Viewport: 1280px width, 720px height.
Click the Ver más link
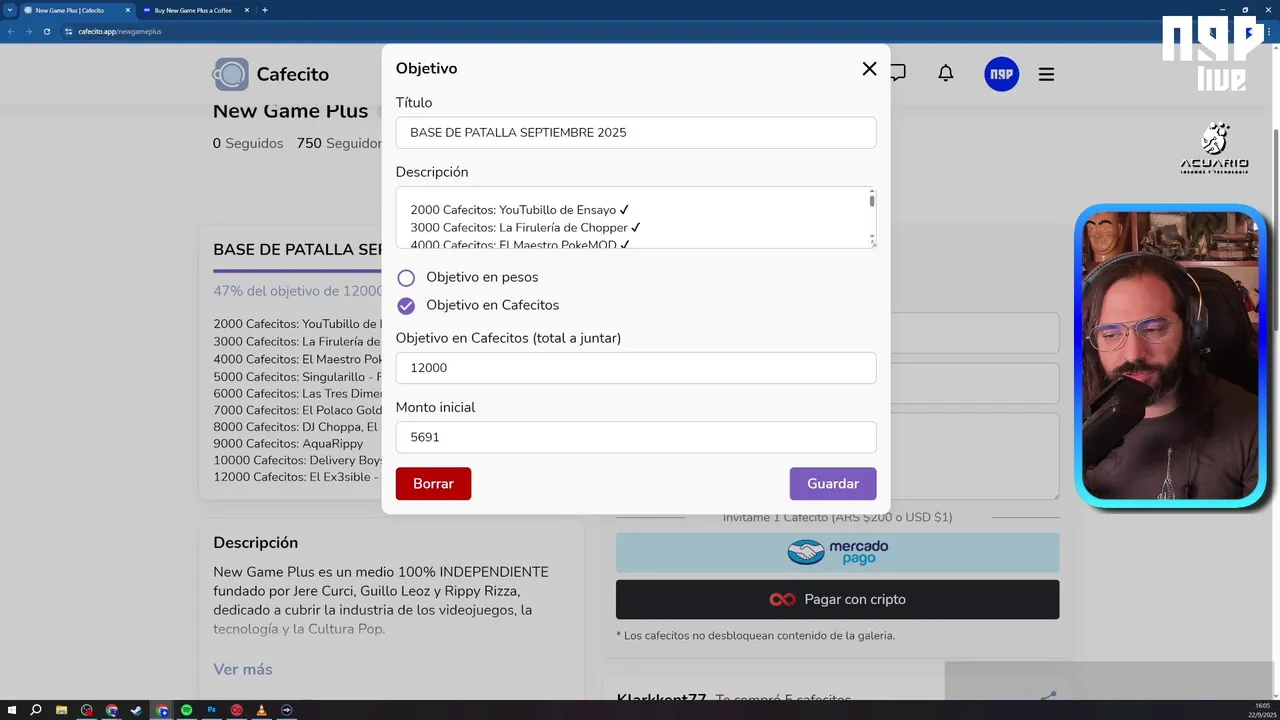pos(243,669)
